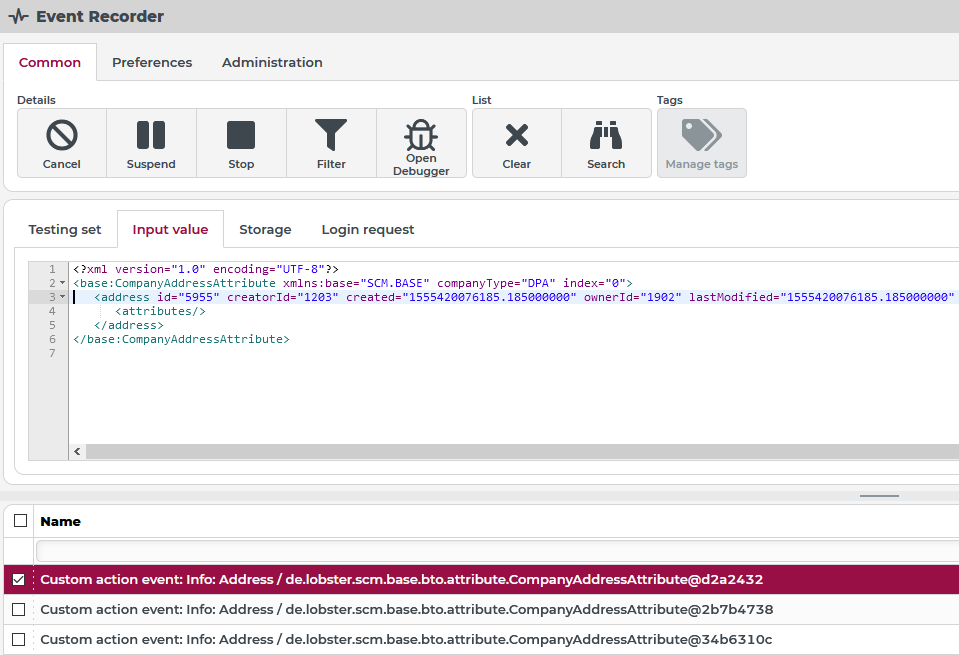Viewport: 959px width, 655px height.
Task: Click the base:CompanyAddressAttribute opening tag line
Action: (x=352, y=283)
